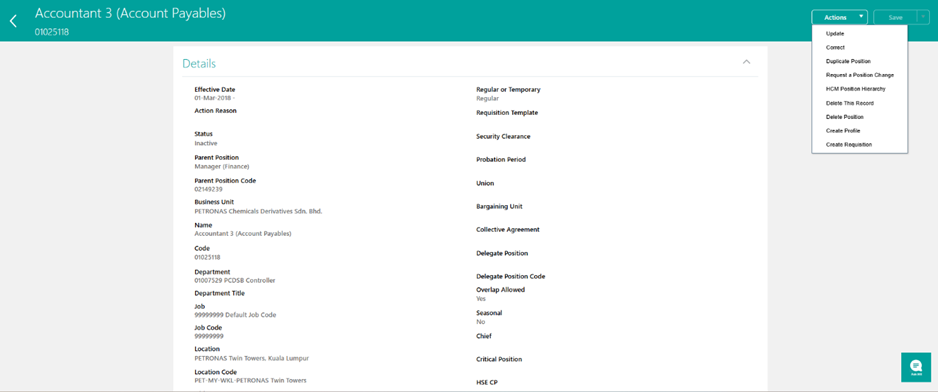Click location code PET-MY-WKL-PETRONAS Twin Towers
The width and height of the screenshot is (938, 392).
tap(251, 381)
